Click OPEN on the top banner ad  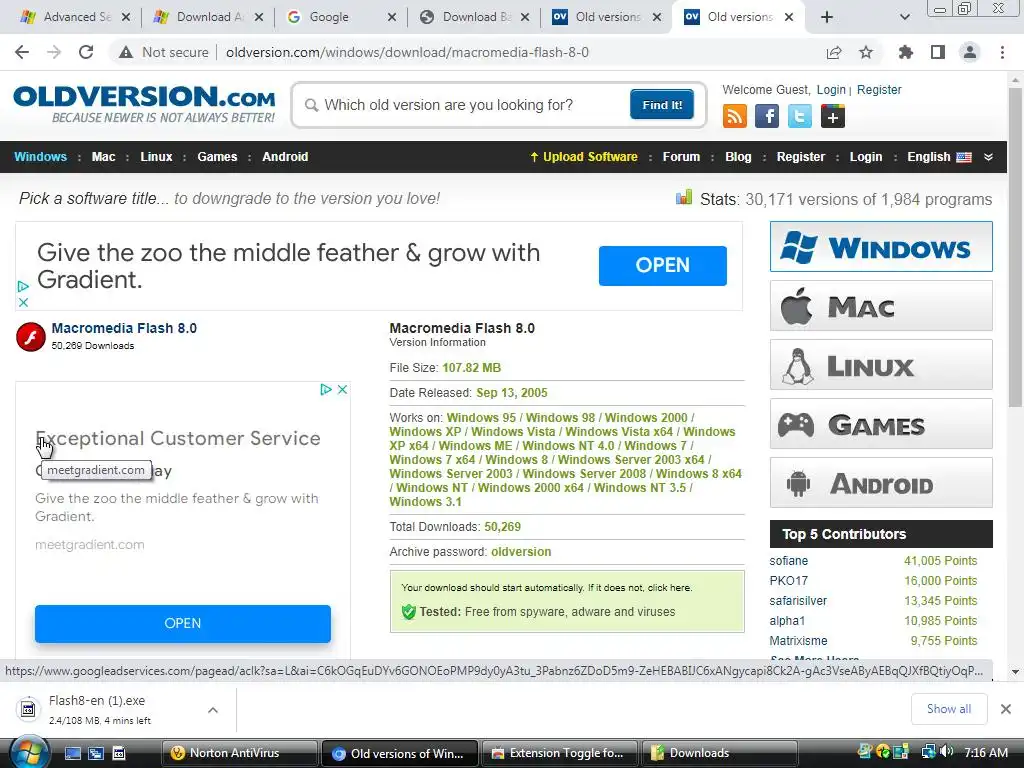pyautogui.click(x=662, y=265)
